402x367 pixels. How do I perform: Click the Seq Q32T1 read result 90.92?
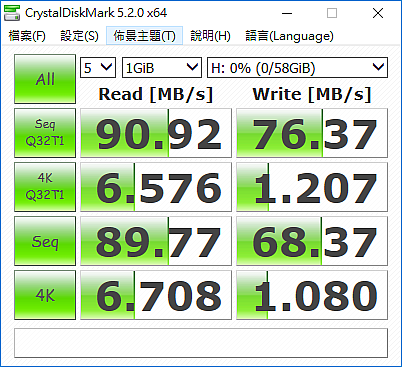pos(156,133)
